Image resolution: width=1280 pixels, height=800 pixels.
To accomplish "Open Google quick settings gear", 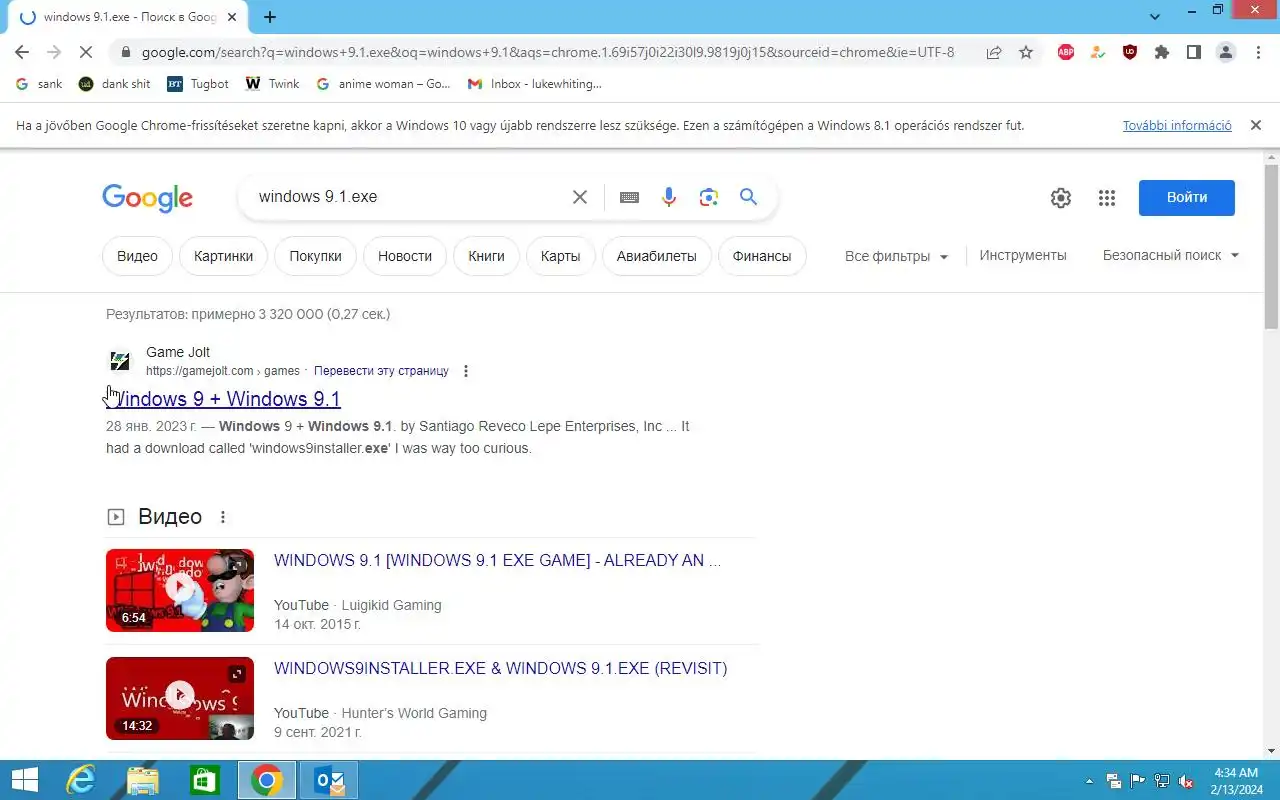I will coord(1061,198).
